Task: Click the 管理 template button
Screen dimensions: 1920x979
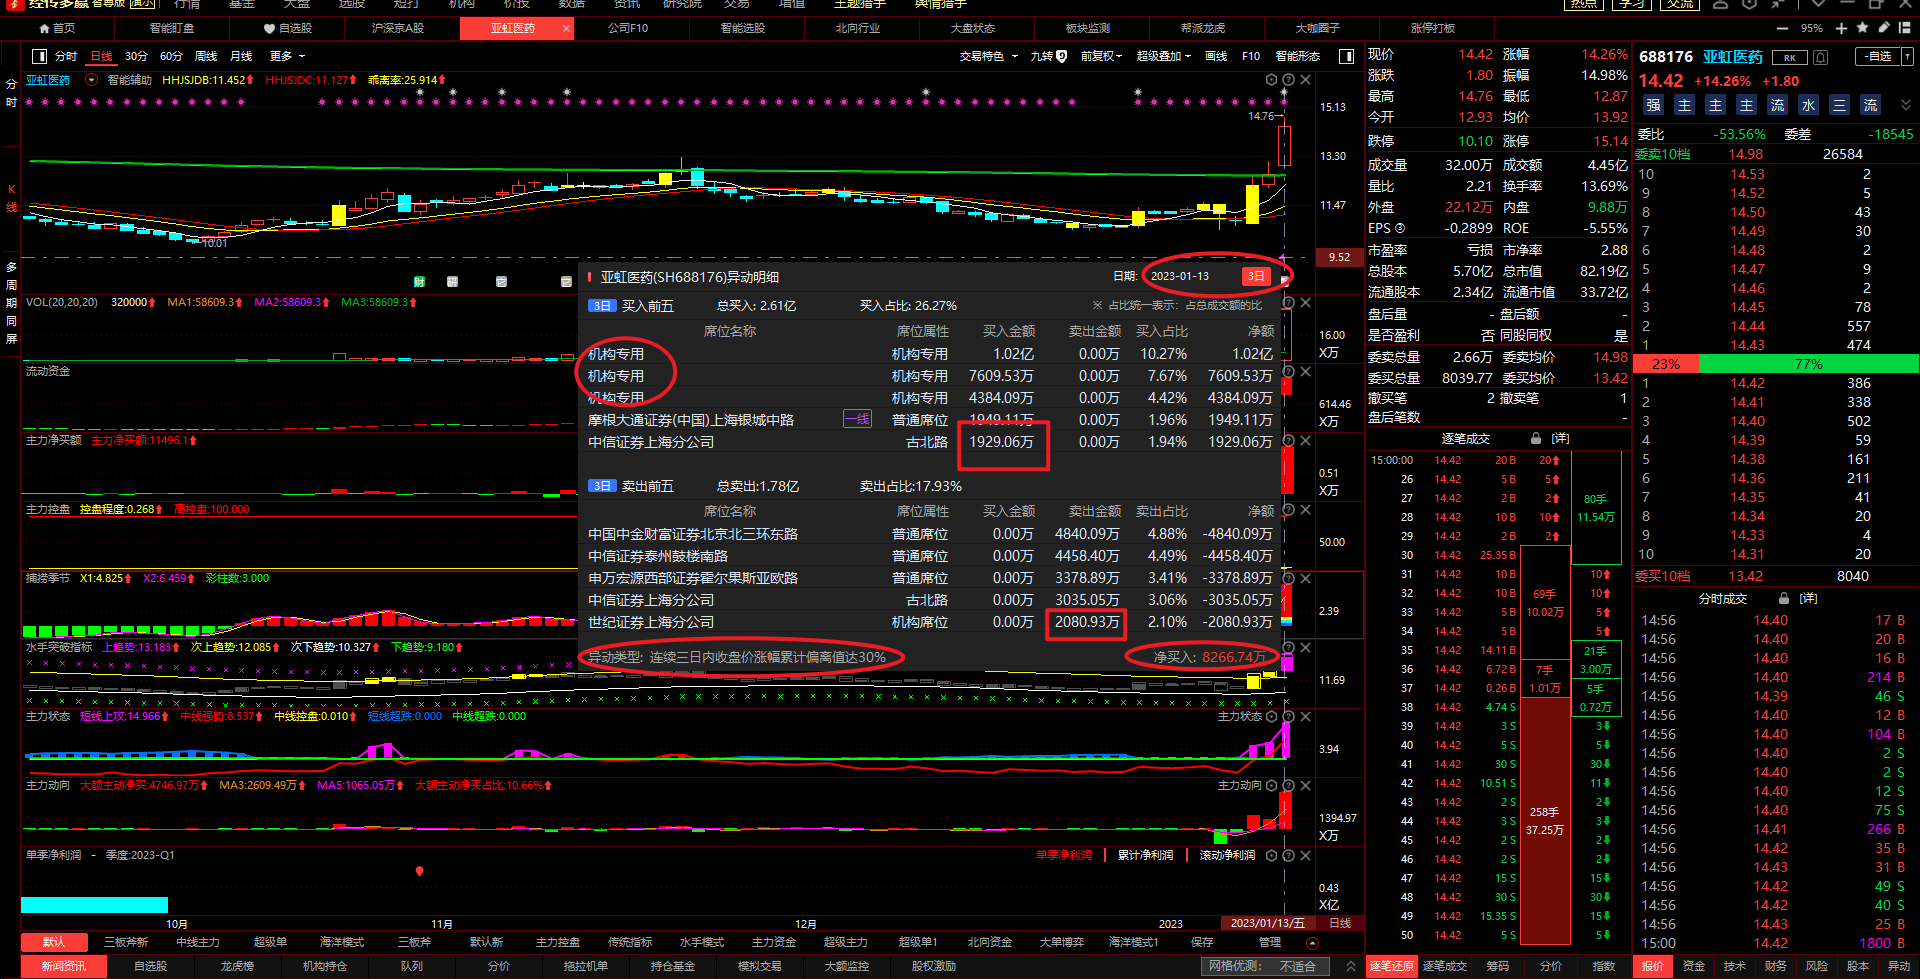Action: coord(1269,942)
